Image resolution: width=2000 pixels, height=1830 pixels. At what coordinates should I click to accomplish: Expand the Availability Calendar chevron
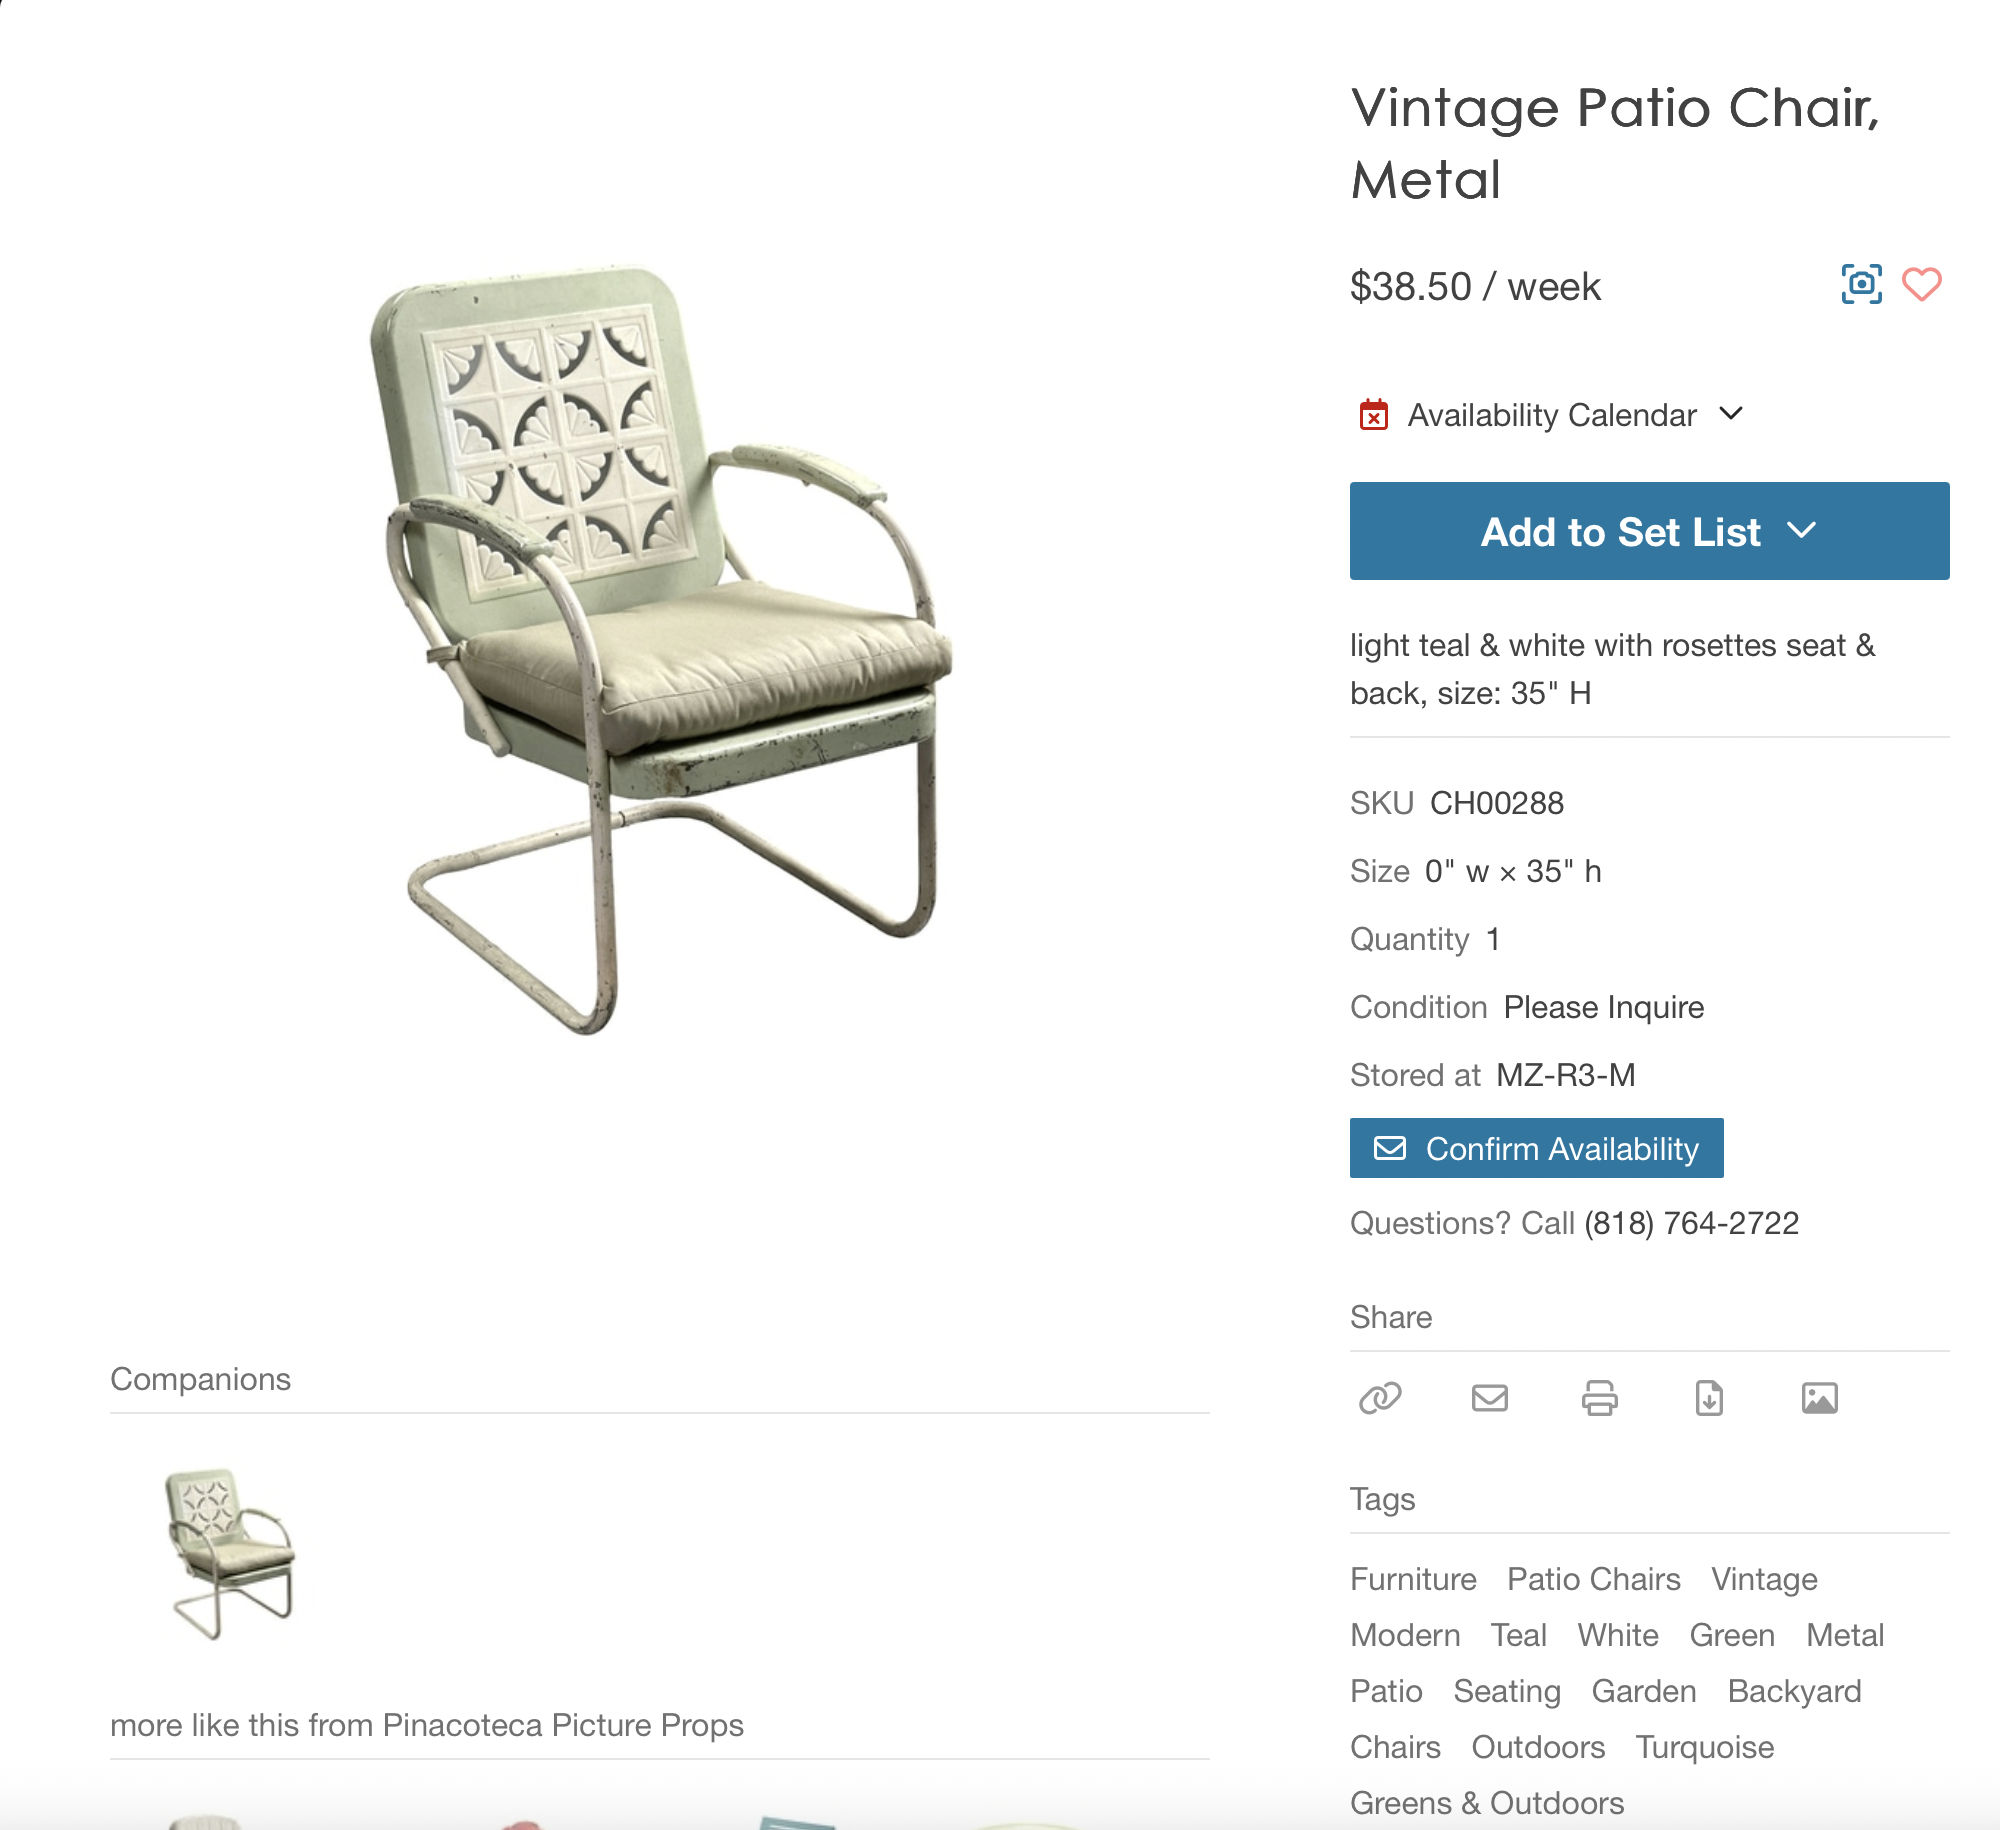(1731, 413)
